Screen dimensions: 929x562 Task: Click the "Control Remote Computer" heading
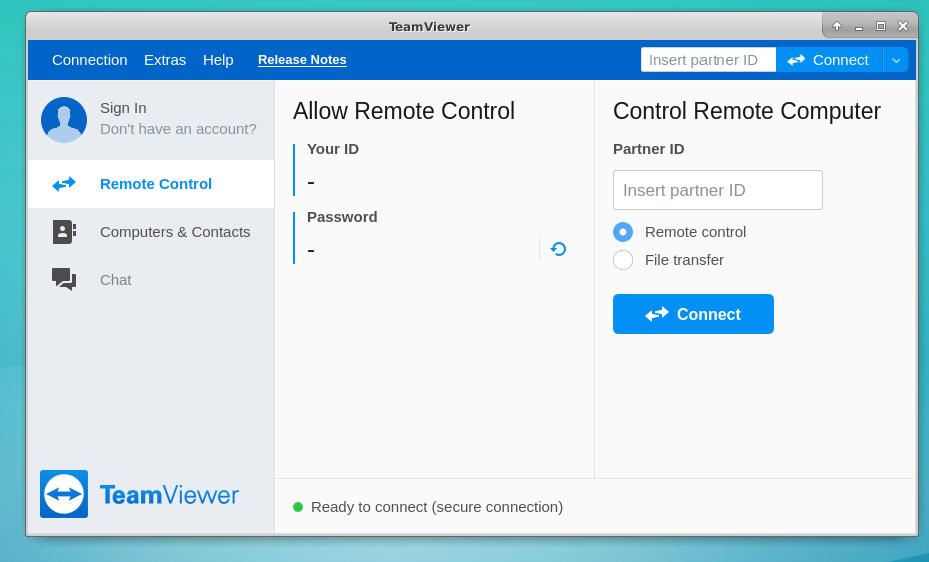747,111
